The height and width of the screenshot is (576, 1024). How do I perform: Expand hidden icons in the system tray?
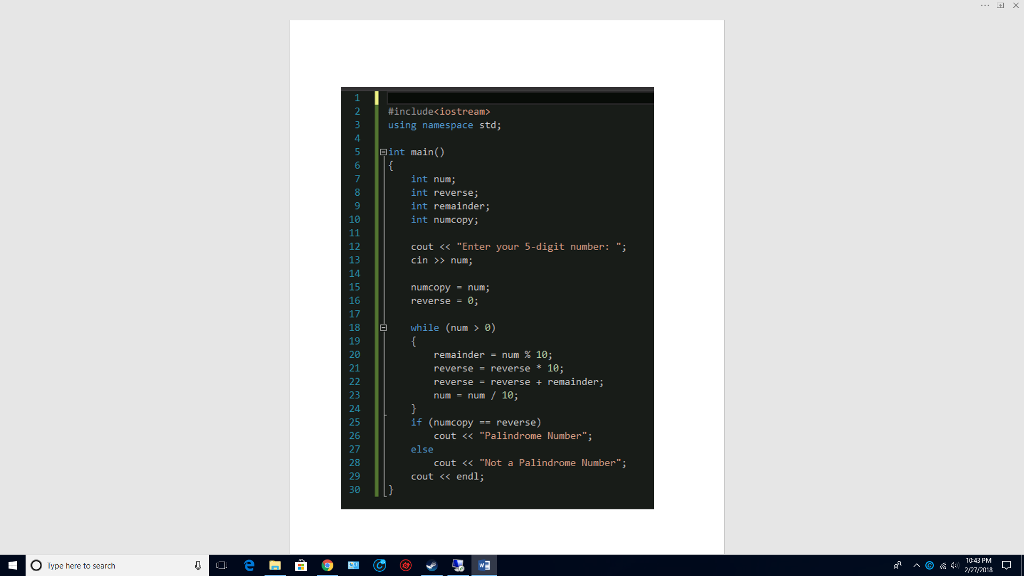click(916, 565)
